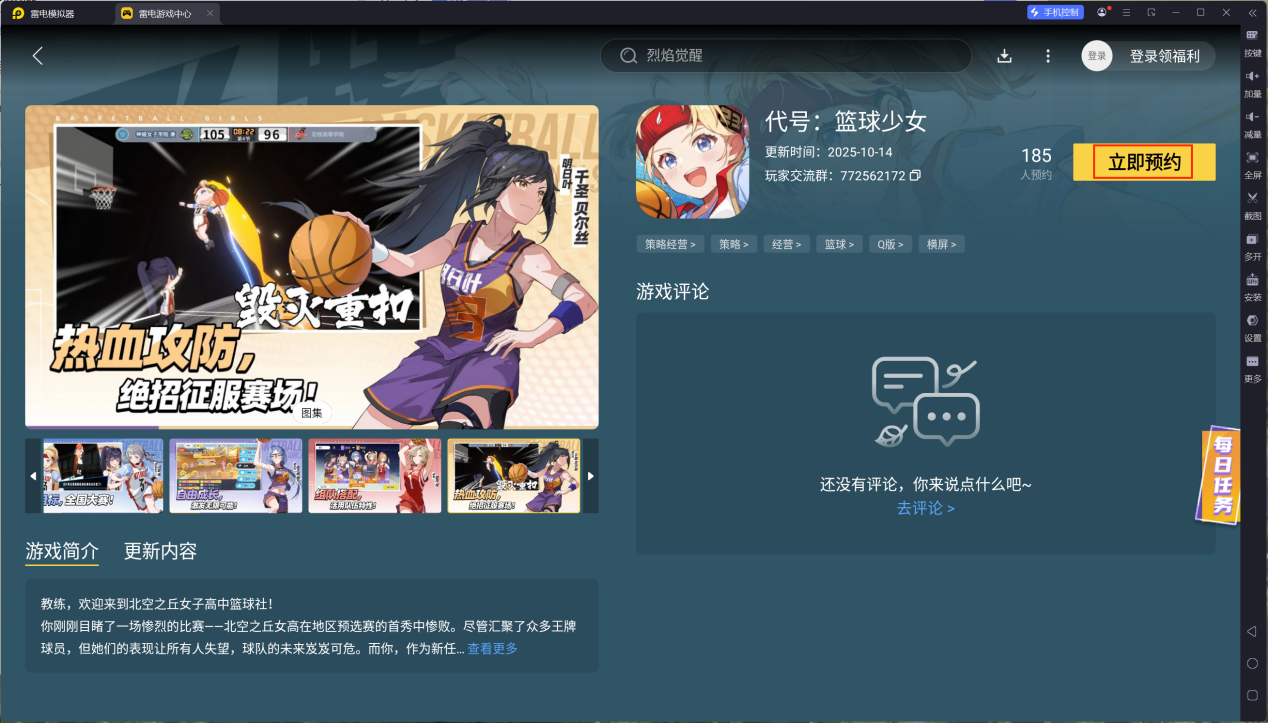Open the 多开 multi-instance manager
Screen dimensions: 1268x723
(x=1253, y=247)
